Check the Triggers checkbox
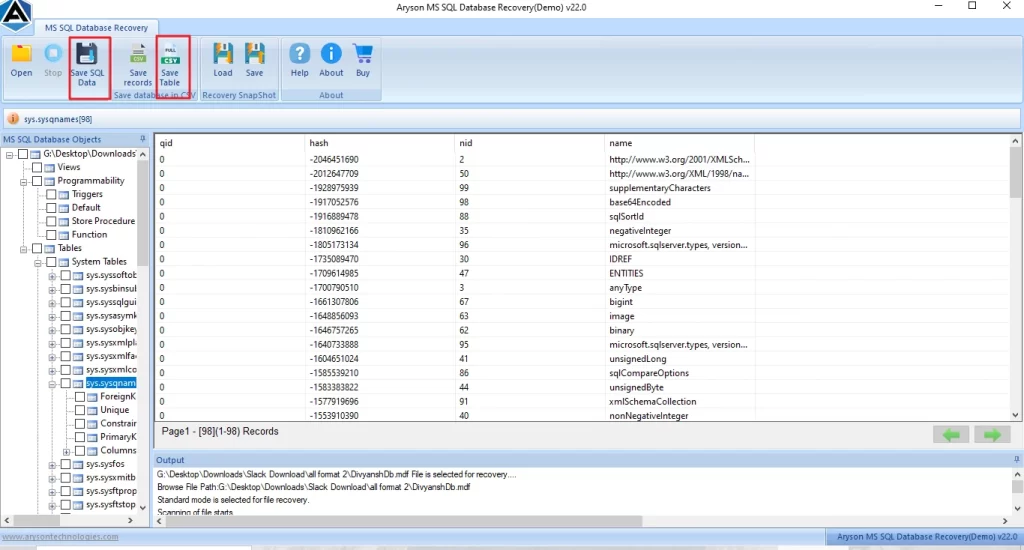 pos(52,194)
